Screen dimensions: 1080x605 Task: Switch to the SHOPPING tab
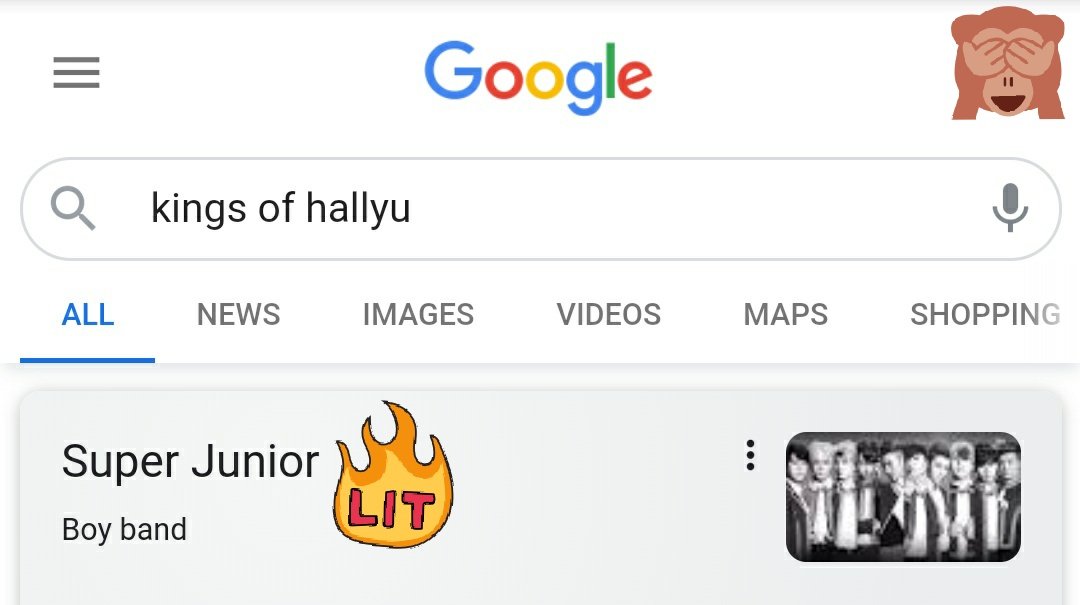(985, 315)
